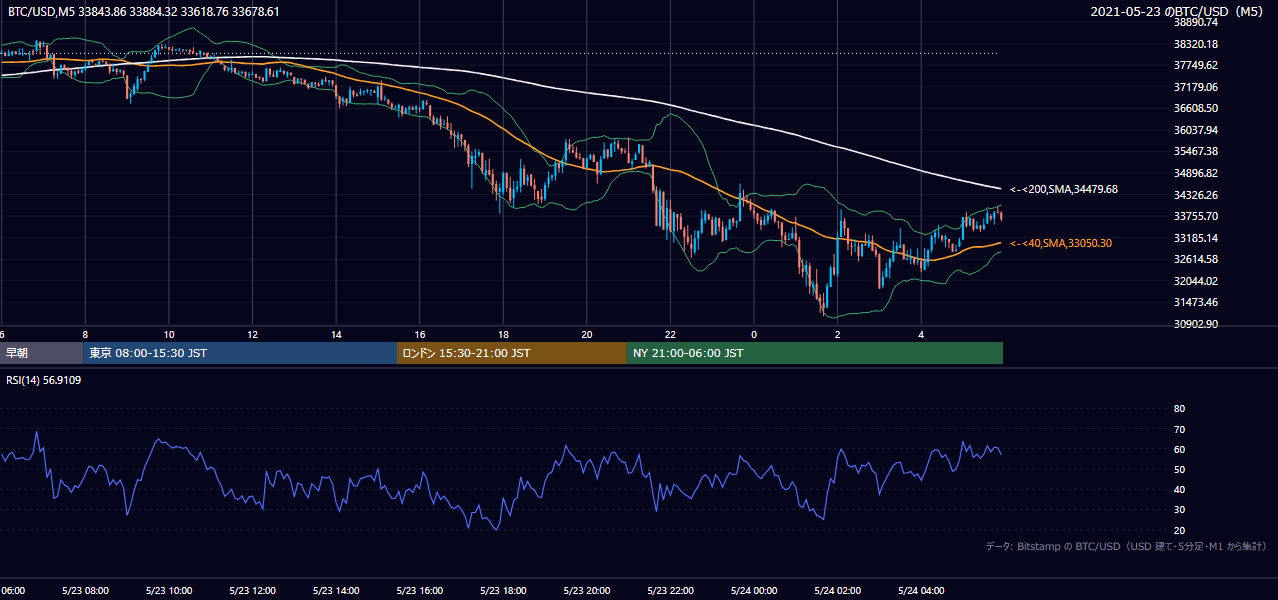This screenshot has height=600, width=1278.
Task: Click the 5/24 00:00 time label
Action: 753,591
